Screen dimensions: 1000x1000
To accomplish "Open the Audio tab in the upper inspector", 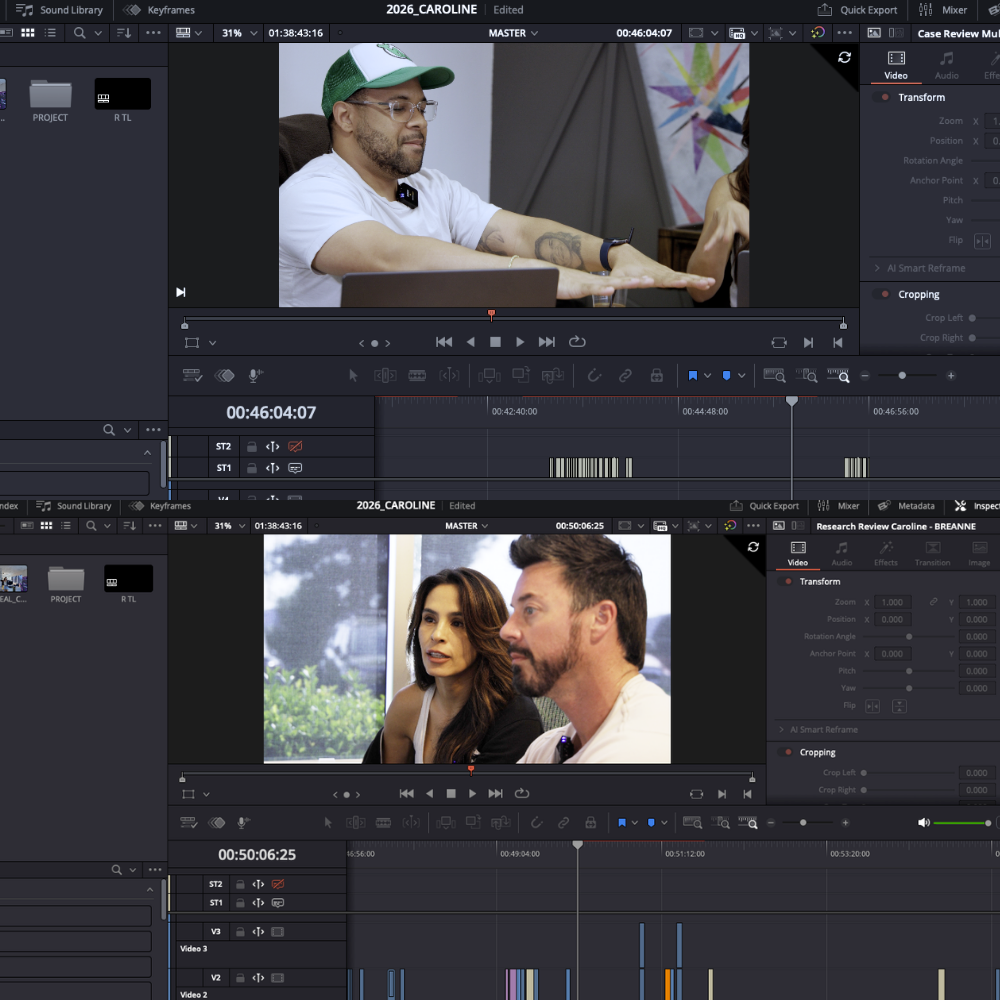I will click(946, 66).
